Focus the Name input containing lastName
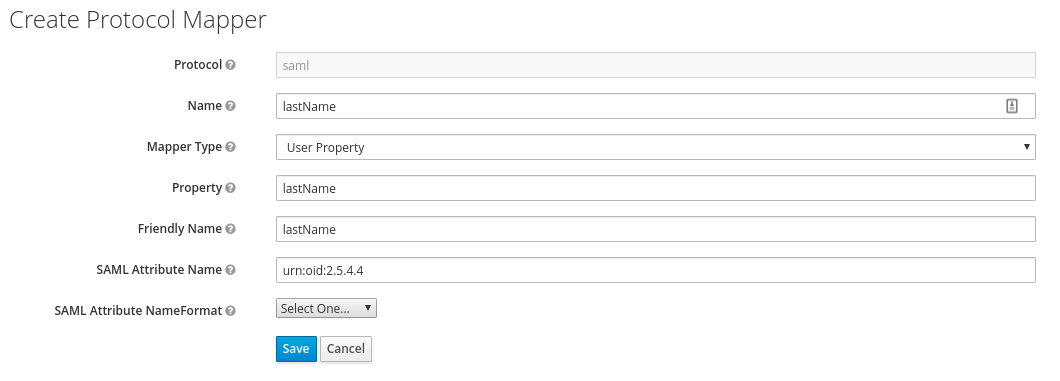The height and width of the screenshot is (381, 1060). click(655, 106)
